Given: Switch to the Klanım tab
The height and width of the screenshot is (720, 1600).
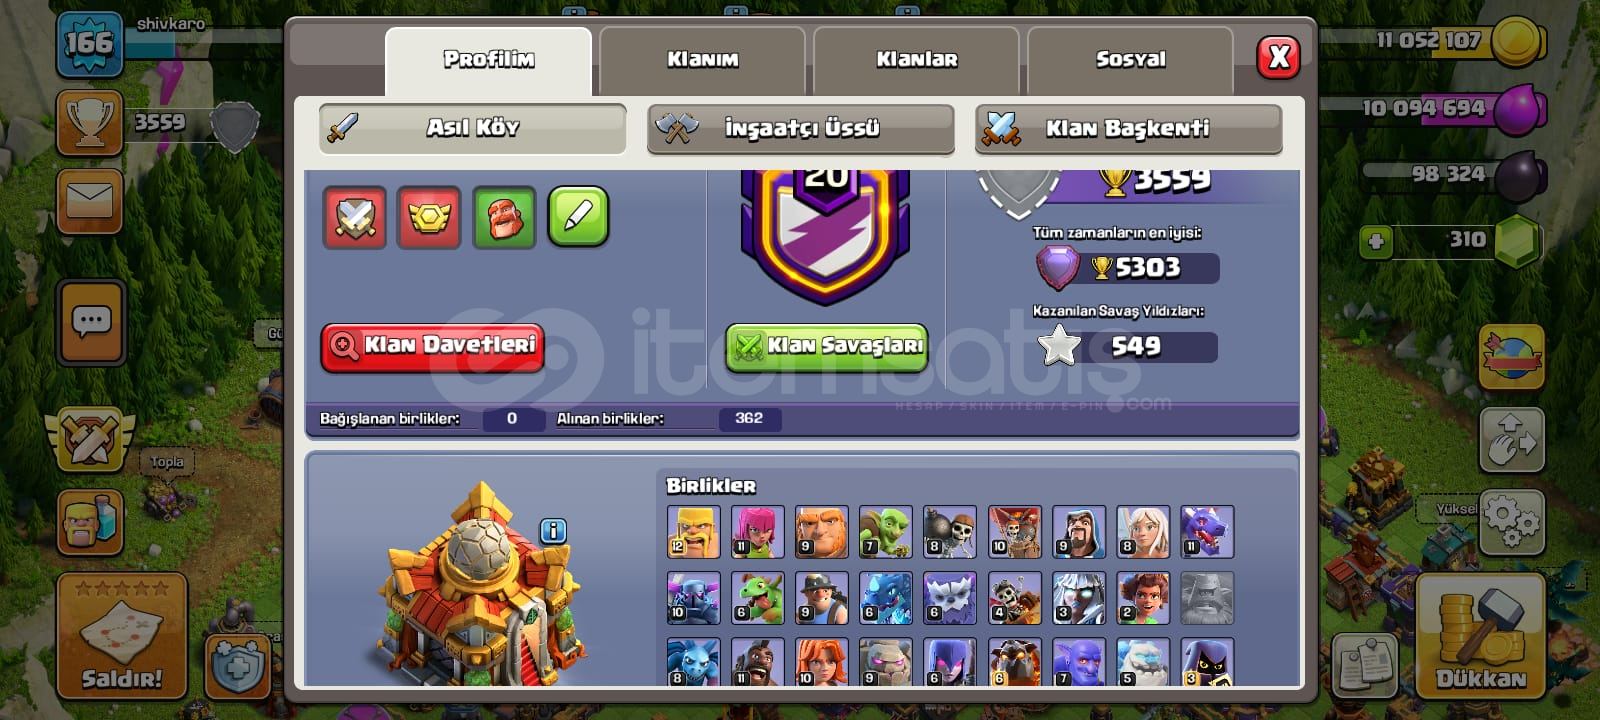Looking at the screenshot, I should pos(703,60).
